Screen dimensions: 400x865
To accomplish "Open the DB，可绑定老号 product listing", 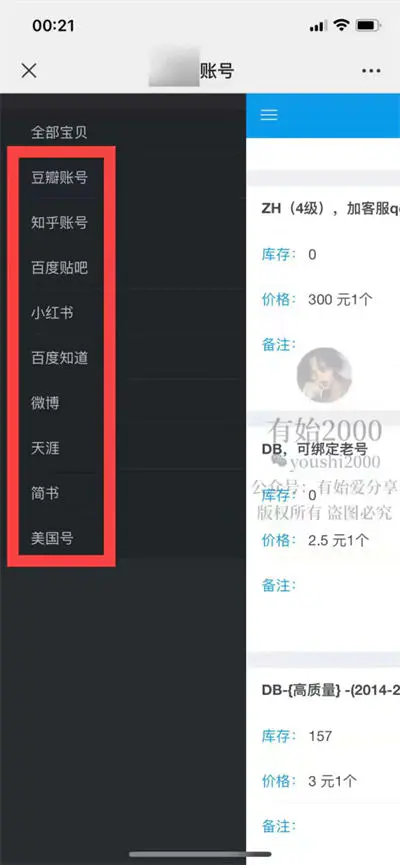I will [314, 449].
